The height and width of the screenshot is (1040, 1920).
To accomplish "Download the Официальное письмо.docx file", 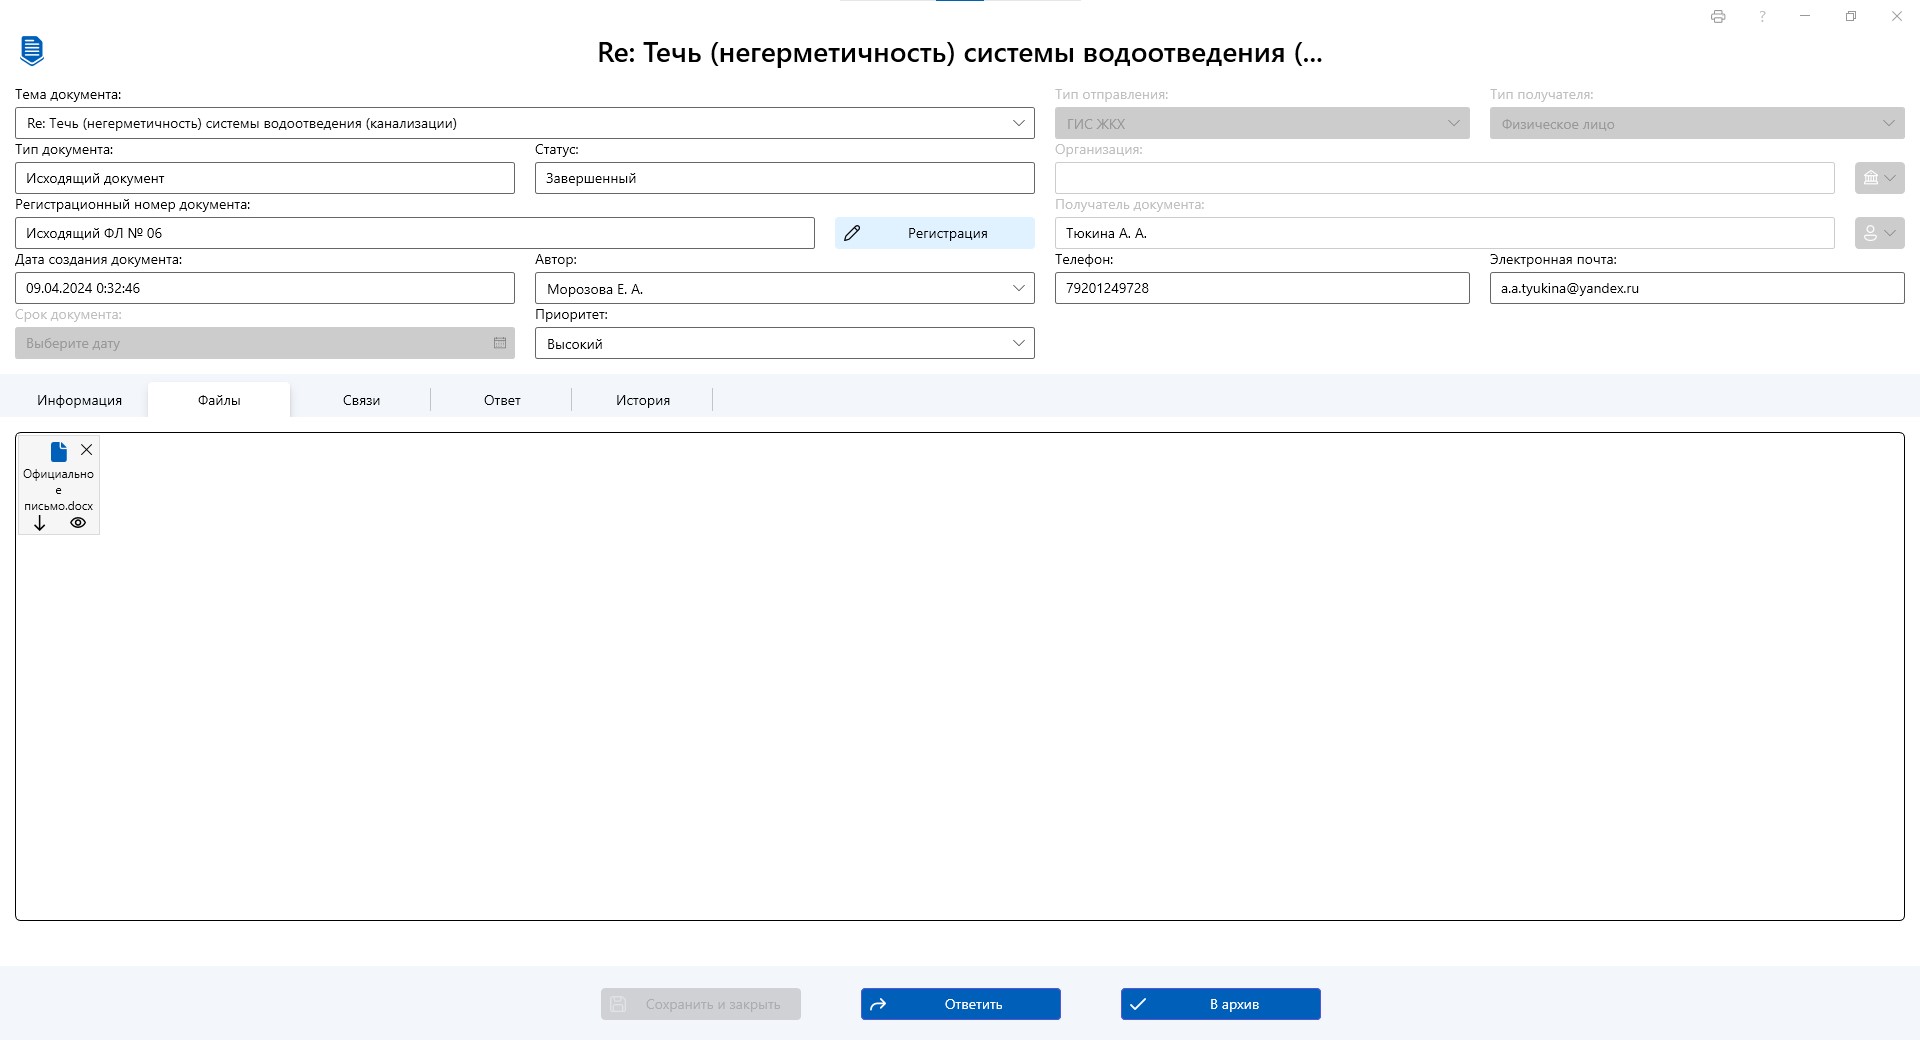I will pyautogui.click(x=40, y=523).
